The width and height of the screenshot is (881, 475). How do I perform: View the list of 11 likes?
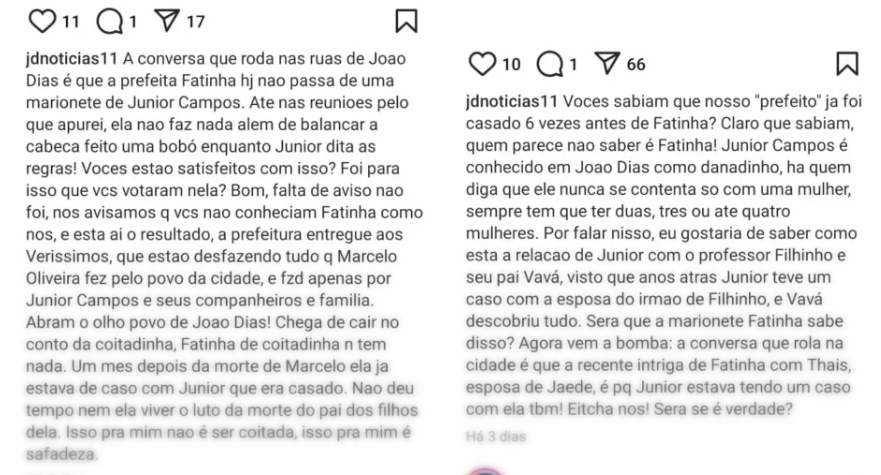[71, 20]
